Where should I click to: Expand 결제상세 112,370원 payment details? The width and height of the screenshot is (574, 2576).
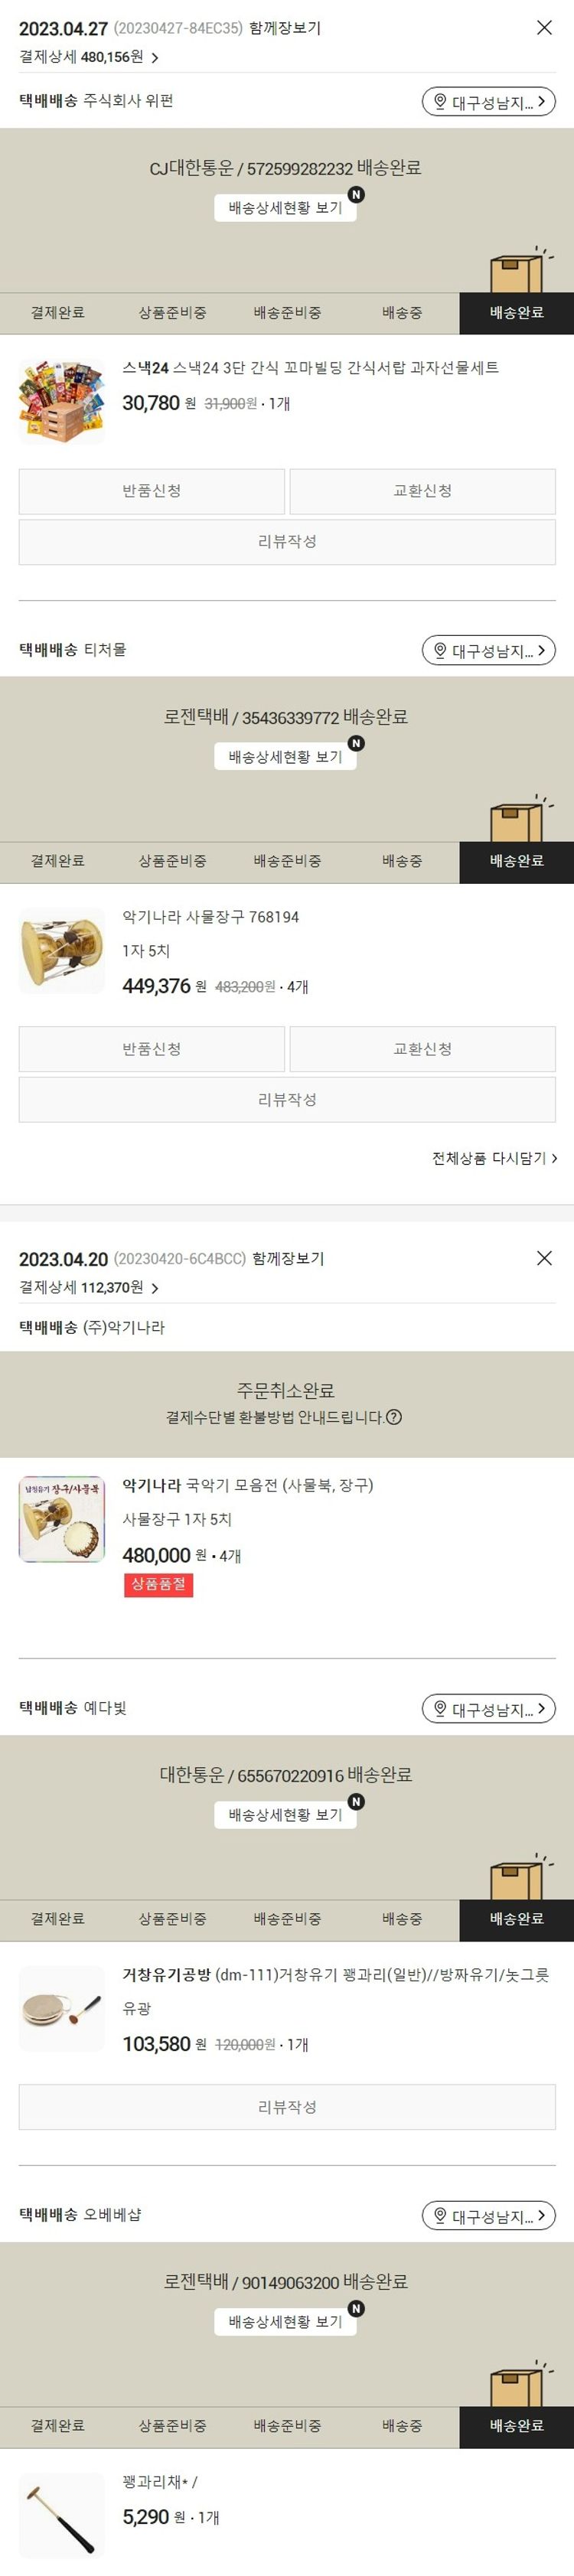tap(89, 1288)
